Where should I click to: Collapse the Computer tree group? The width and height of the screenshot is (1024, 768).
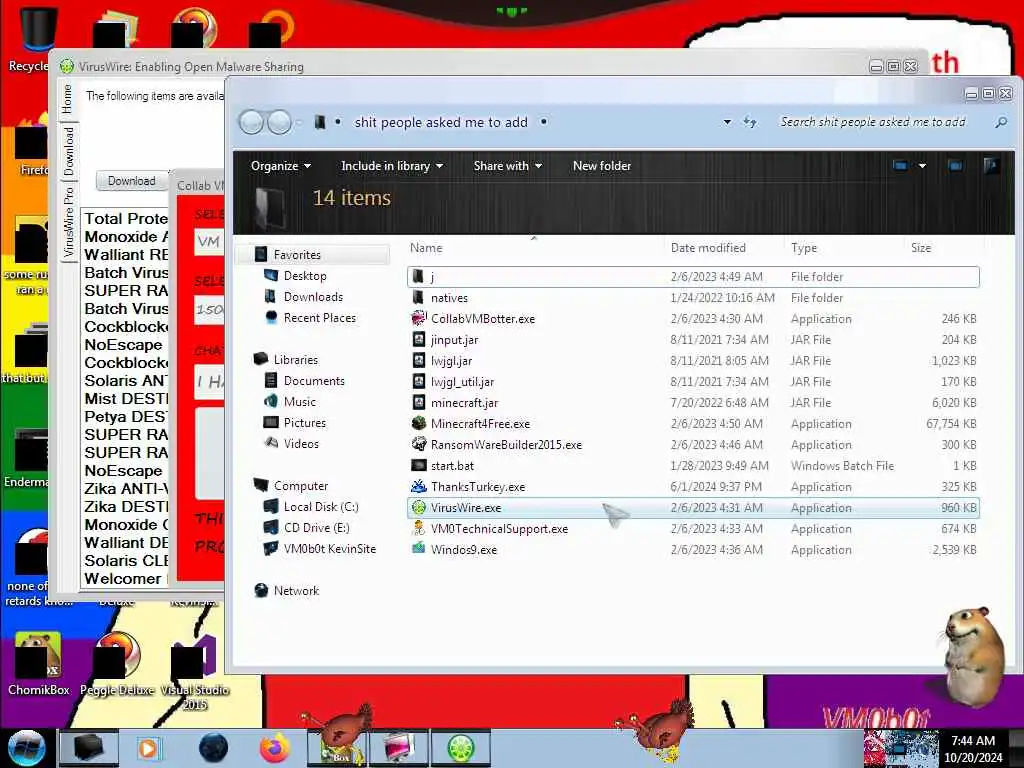click(x=301, y=486)
